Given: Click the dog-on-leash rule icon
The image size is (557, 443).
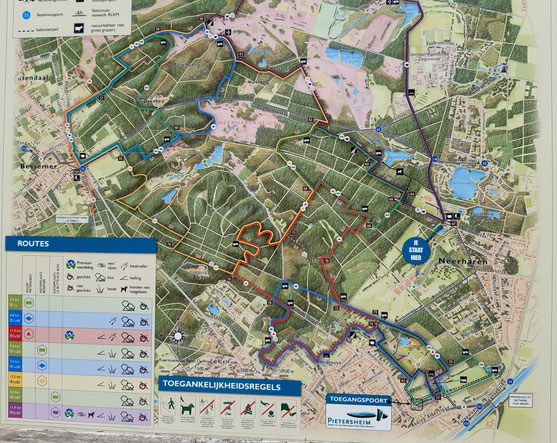Looking at the screenshot, I should tap(187, 405).
